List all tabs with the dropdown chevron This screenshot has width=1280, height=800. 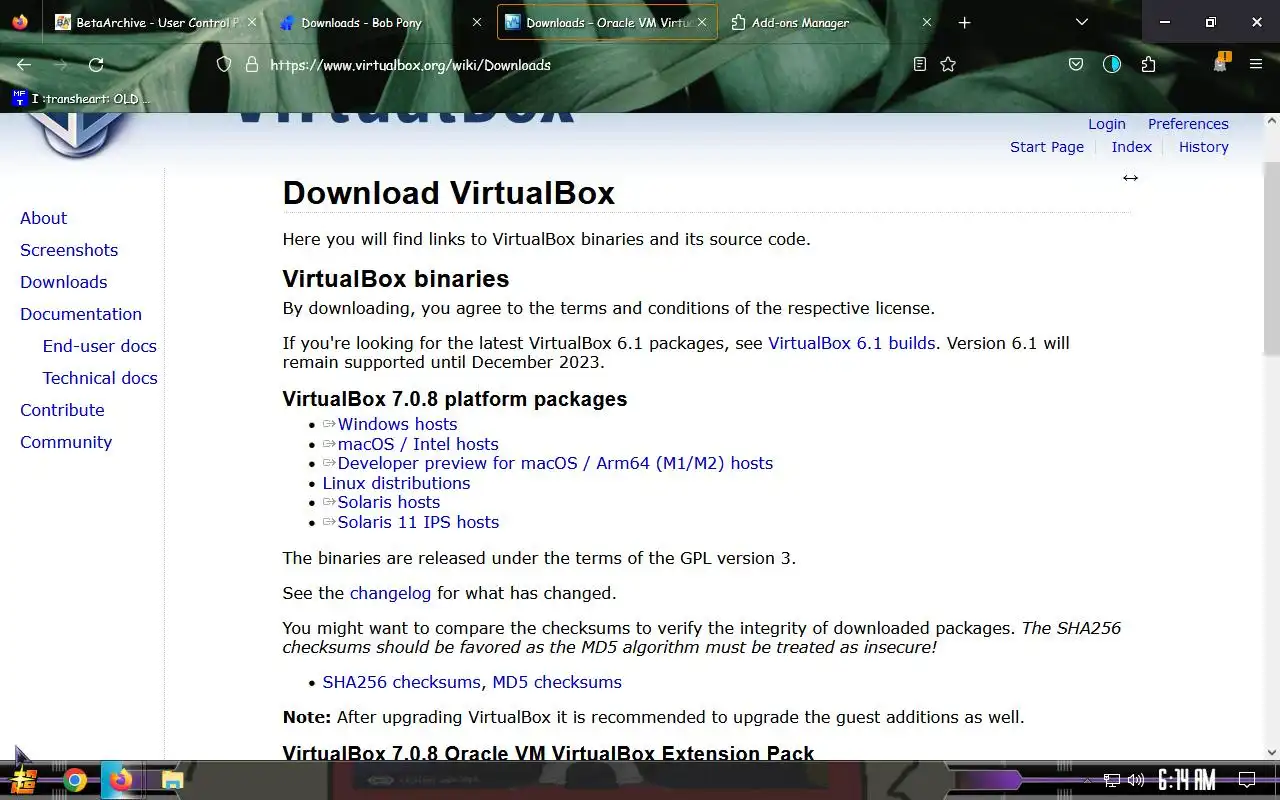(x=1082, y=22)
